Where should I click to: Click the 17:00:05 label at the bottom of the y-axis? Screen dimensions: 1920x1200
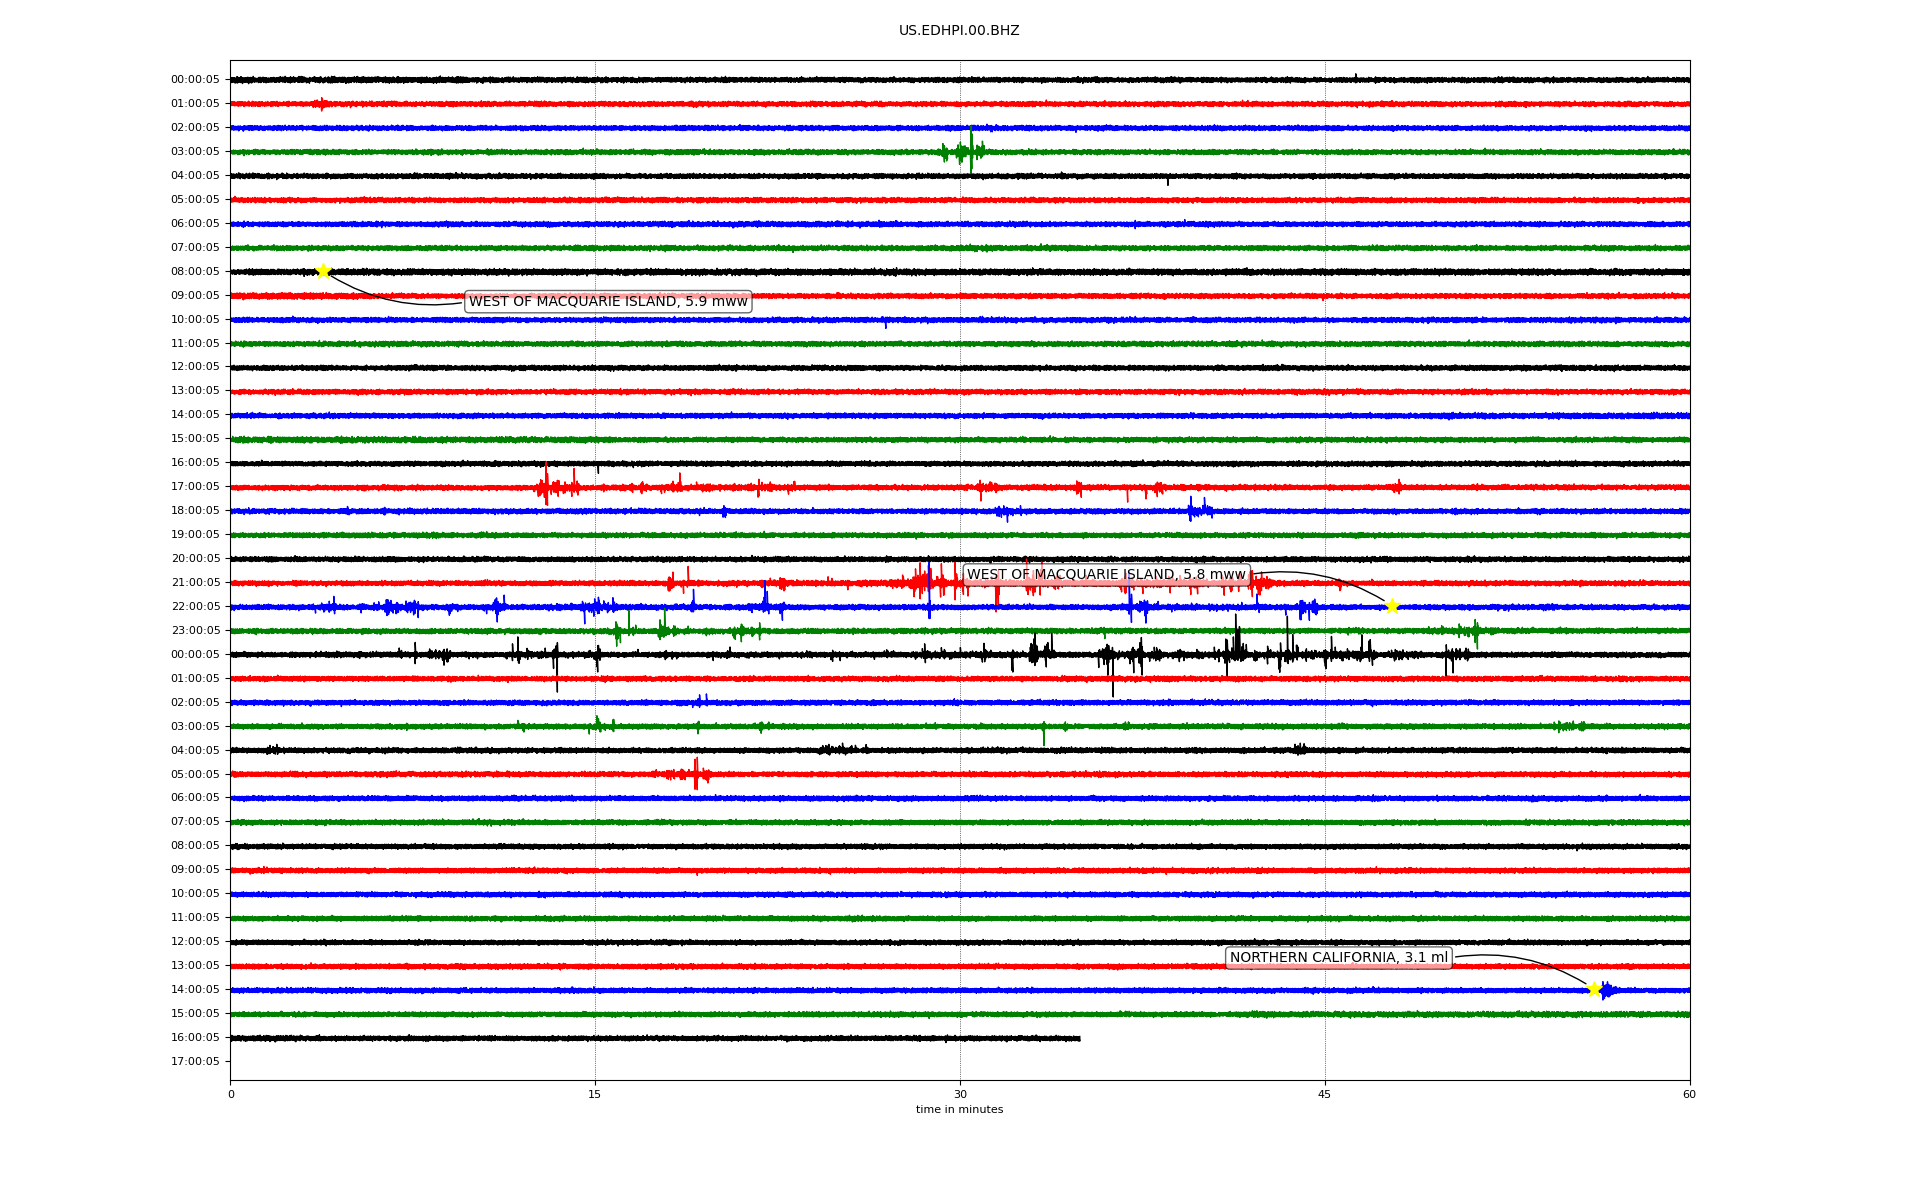[195, 1061]
